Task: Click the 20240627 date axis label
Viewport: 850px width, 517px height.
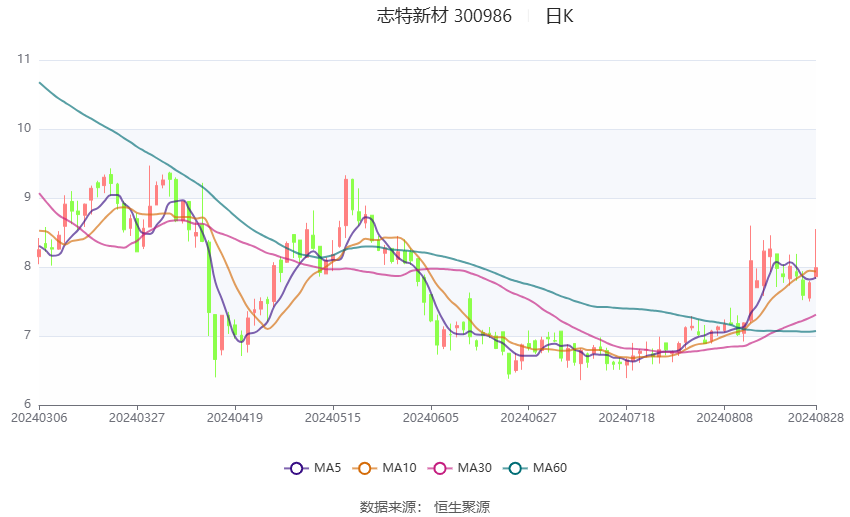Action: pyautogui.click(x=528, y=418)
